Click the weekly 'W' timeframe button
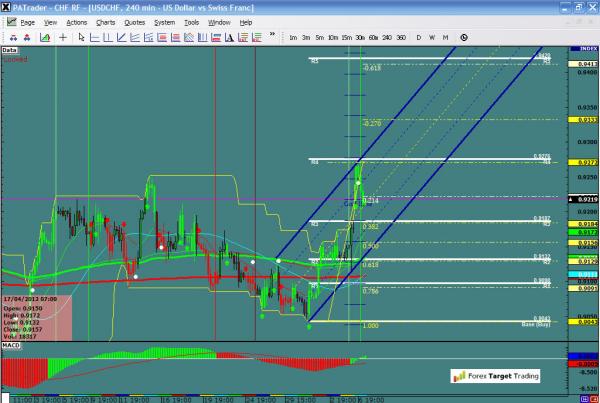The width and height of the screenshot is (600, 403). [431, 37]
